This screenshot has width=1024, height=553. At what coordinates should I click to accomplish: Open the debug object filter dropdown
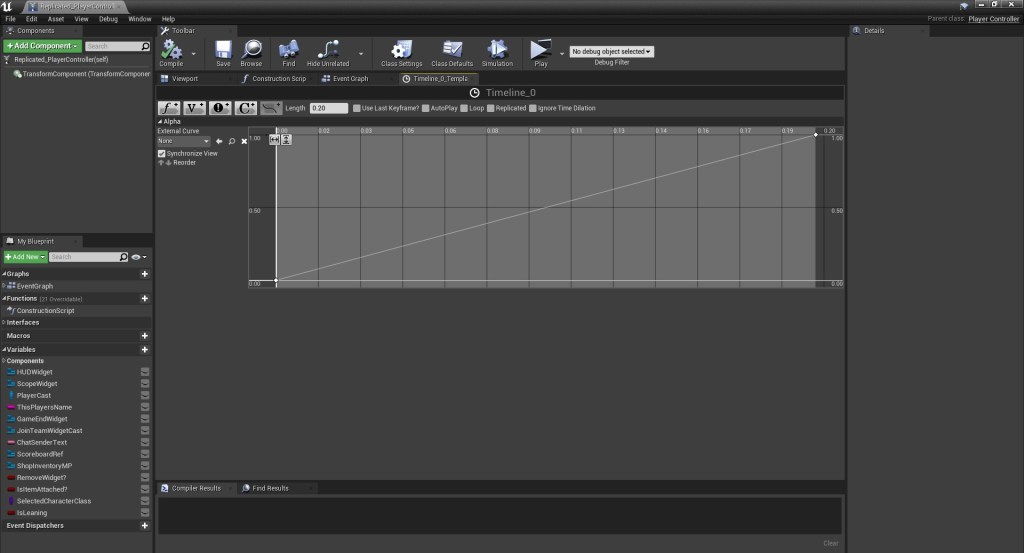click(612, 51)
